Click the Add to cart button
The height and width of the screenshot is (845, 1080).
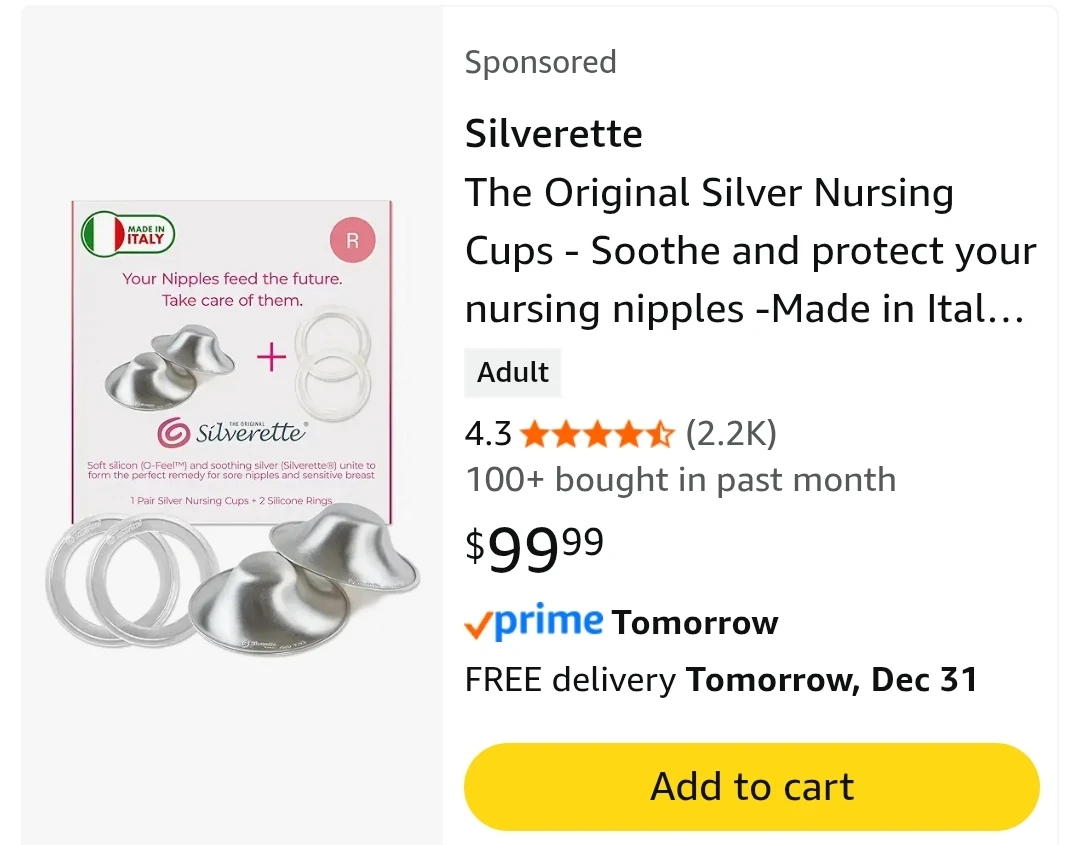pyautogui.click(x=751, y=786)
